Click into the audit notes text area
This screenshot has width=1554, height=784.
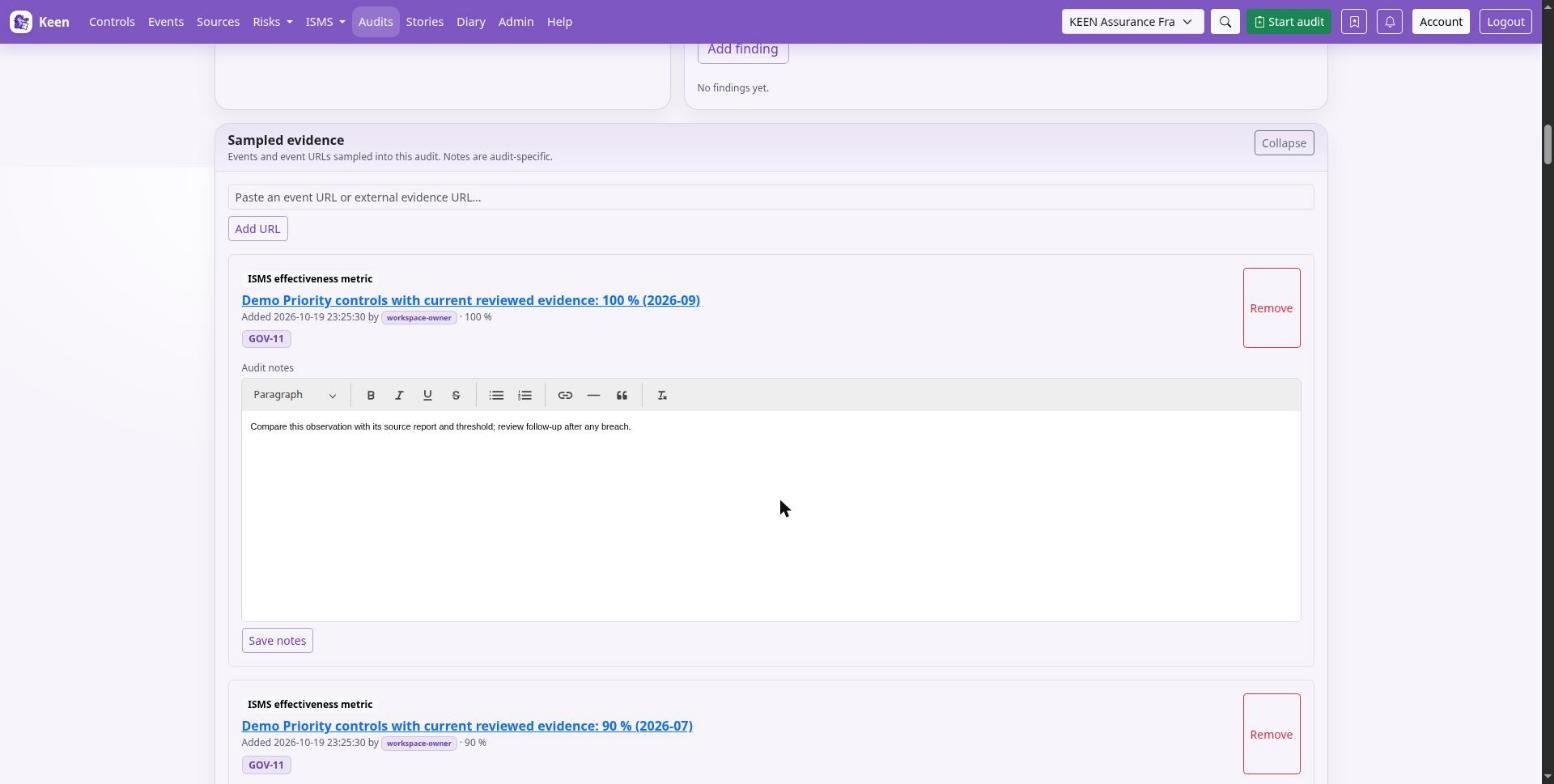771,515
